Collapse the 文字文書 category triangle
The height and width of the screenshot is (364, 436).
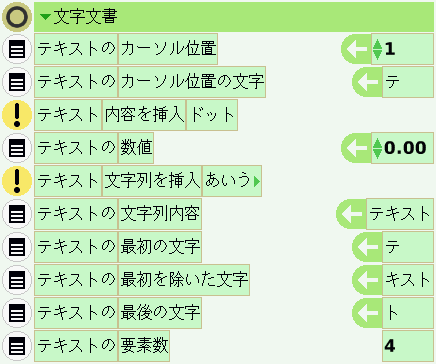(x=45, y=17)
